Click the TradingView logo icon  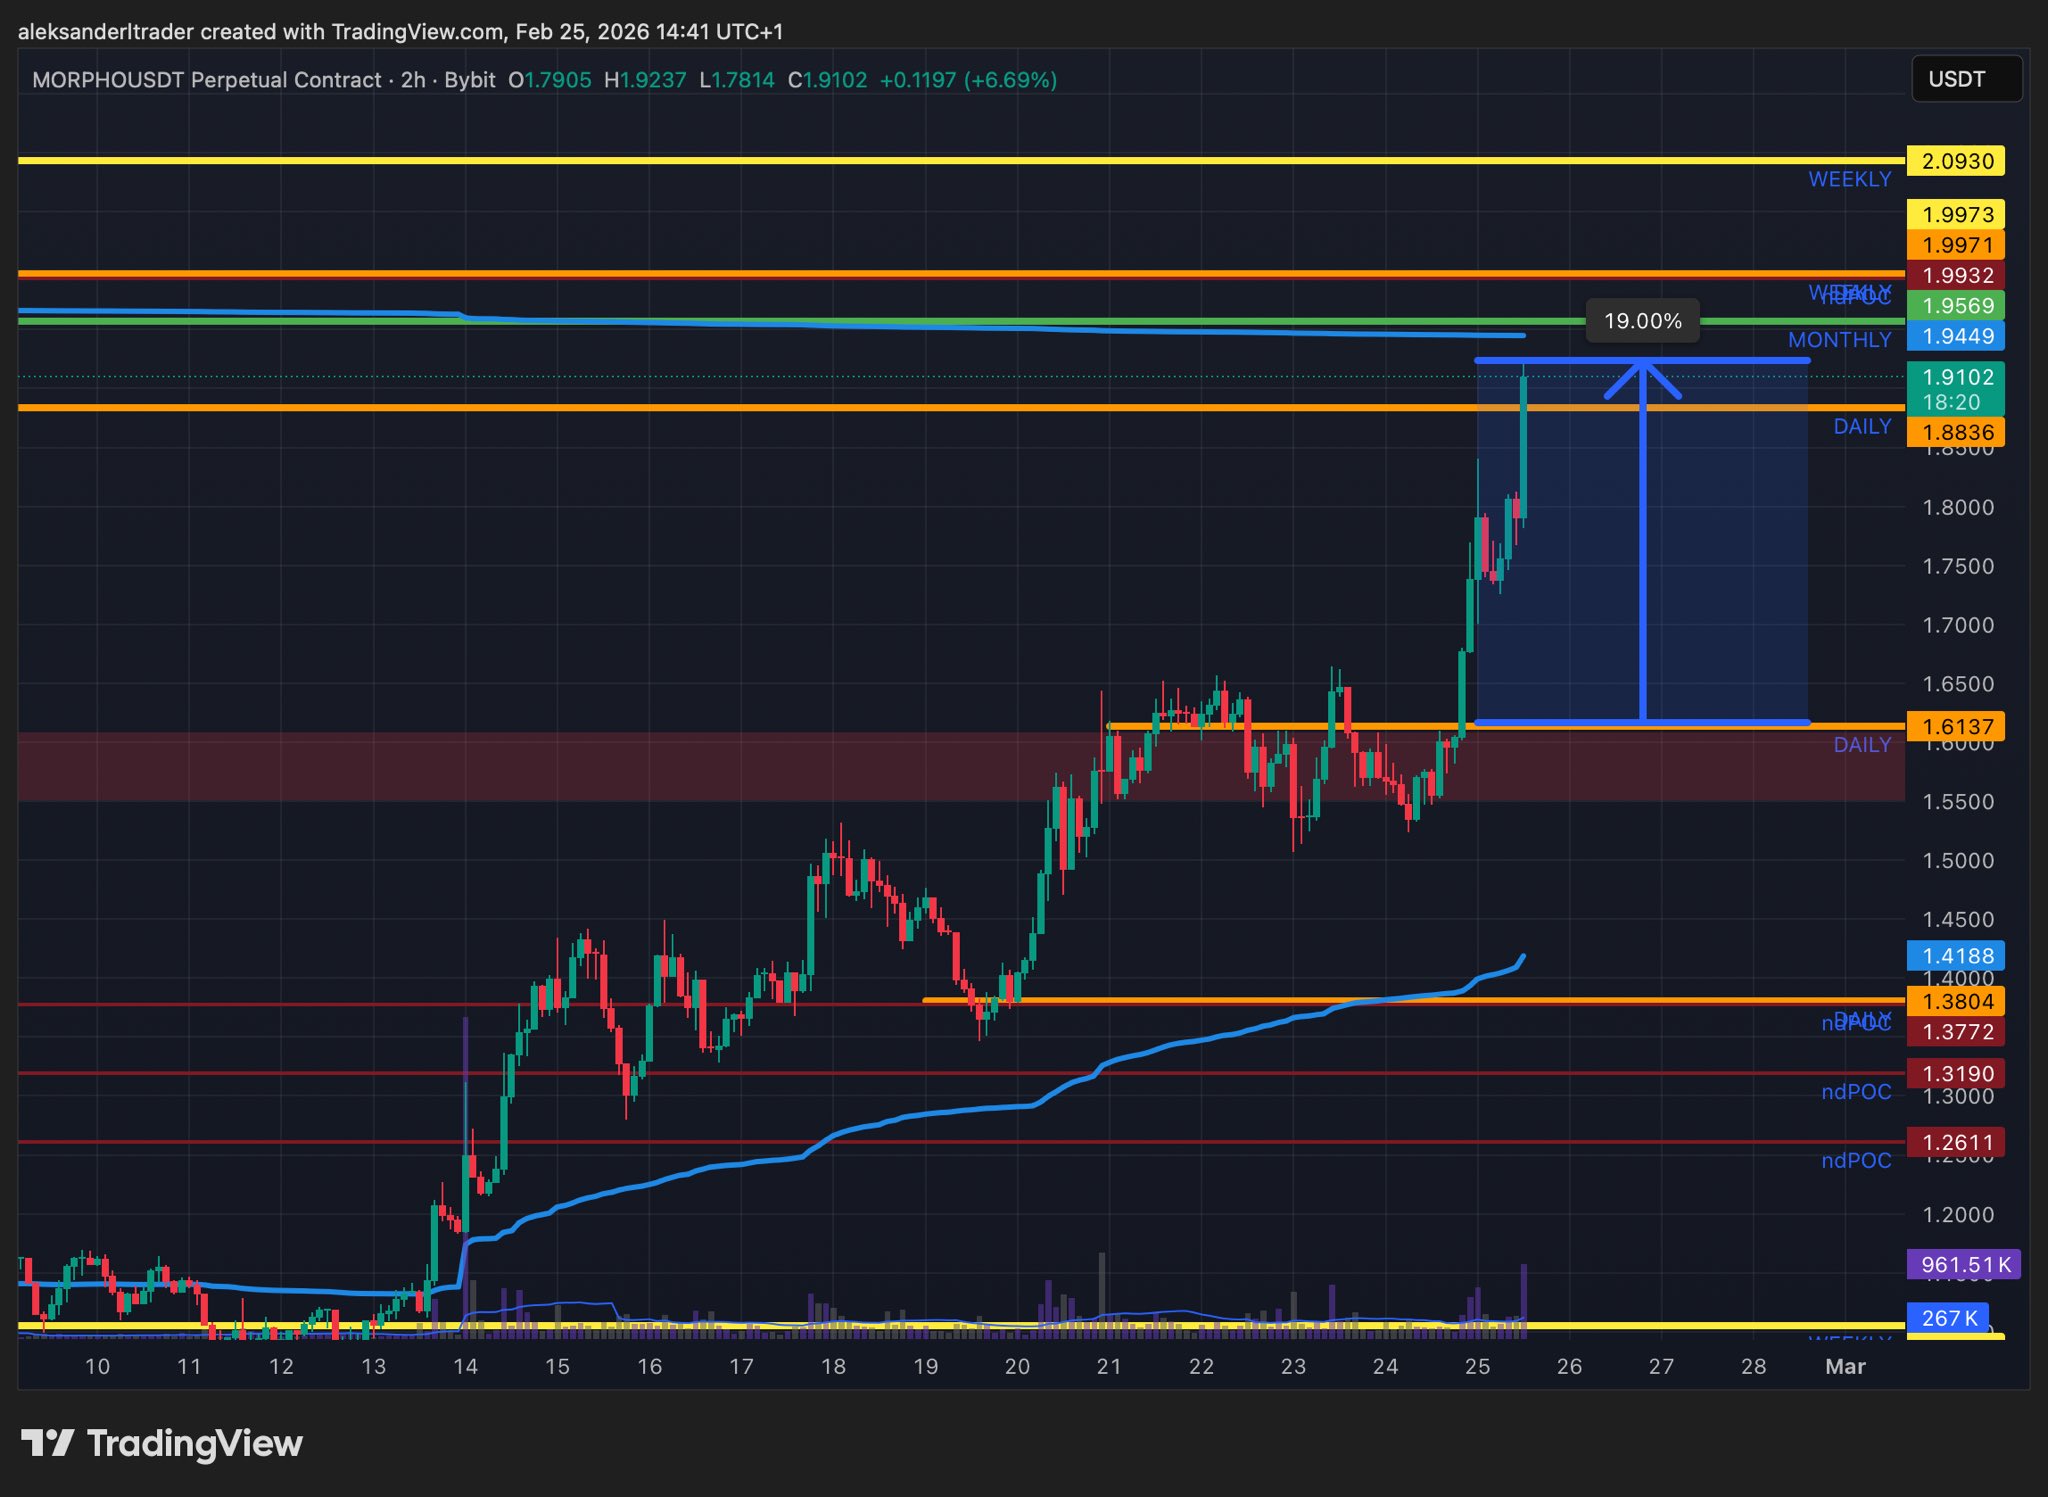click(x=48, y=1443)
